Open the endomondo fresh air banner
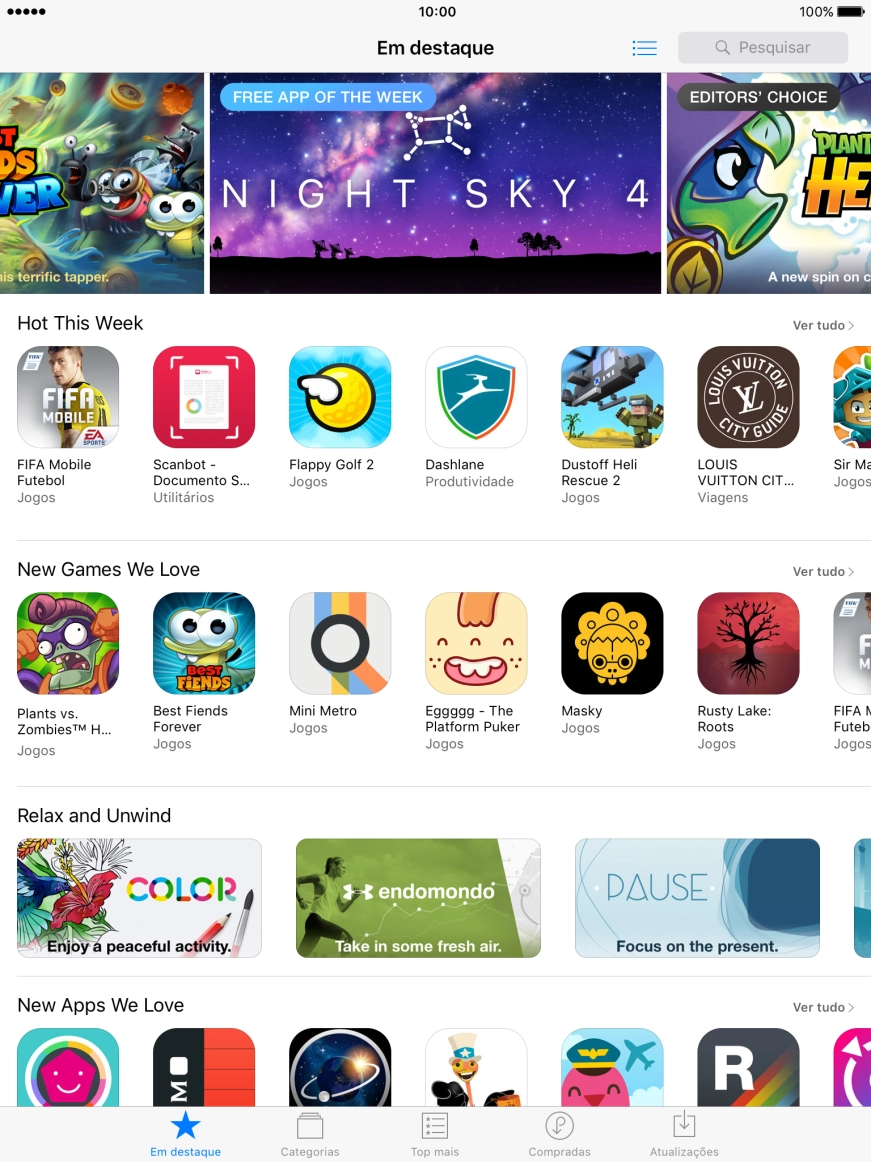 point(418,897)
